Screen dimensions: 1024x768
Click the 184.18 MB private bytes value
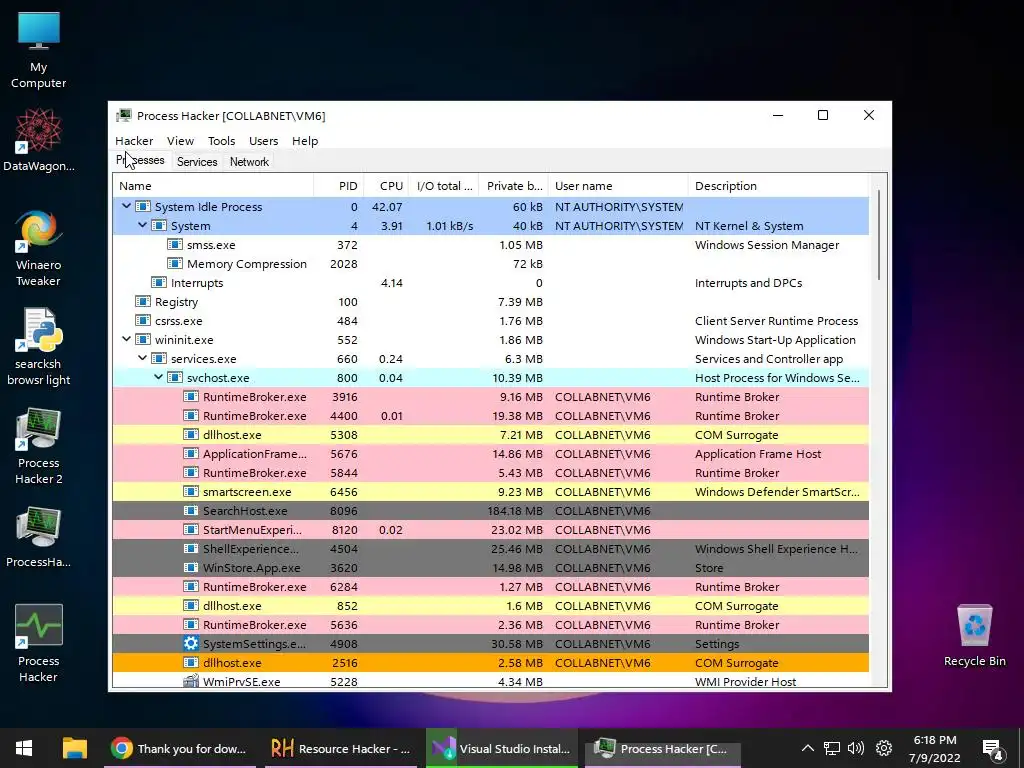[x=515, y=511]
